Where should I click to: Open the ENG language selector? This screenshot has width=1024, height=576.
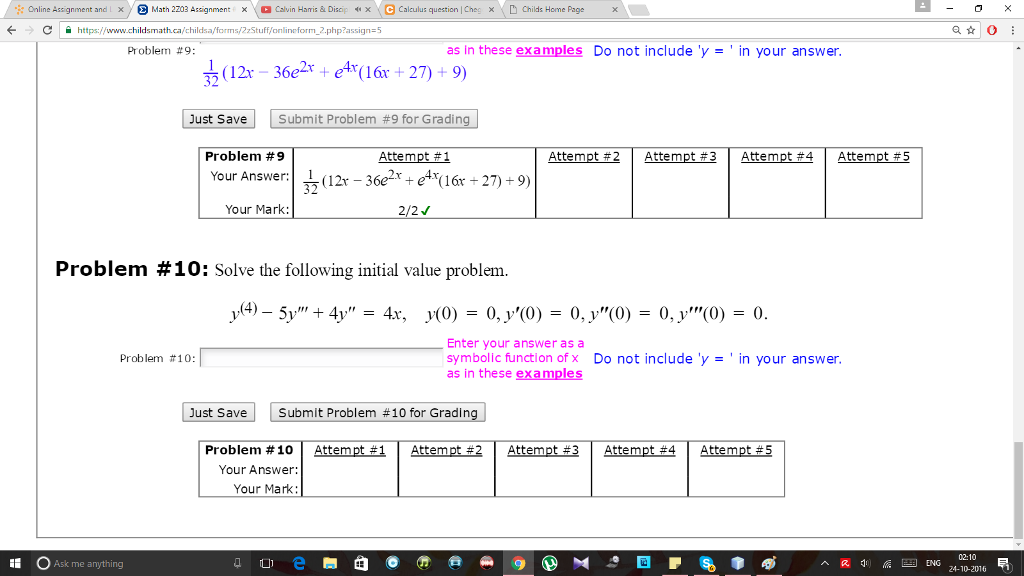933,563
